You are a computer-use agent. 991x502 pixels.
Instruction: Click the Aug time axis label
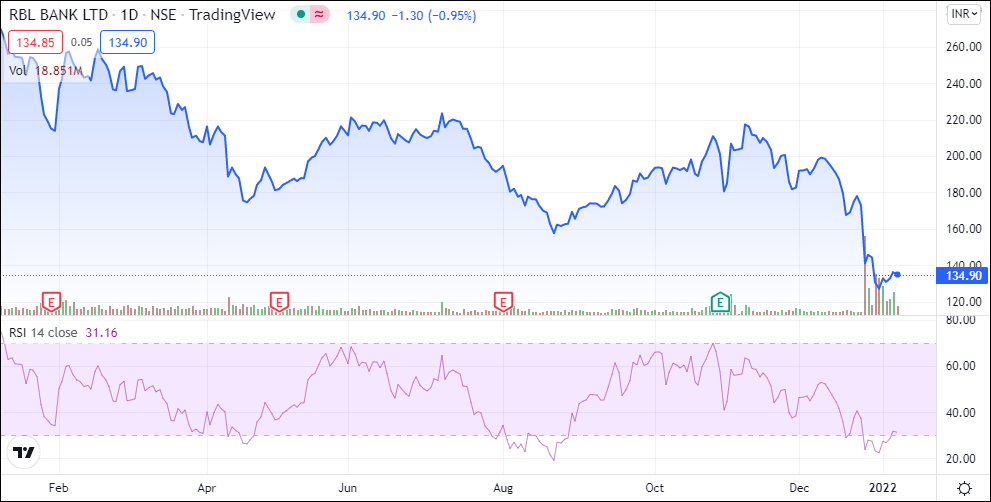tap(503, 488)
